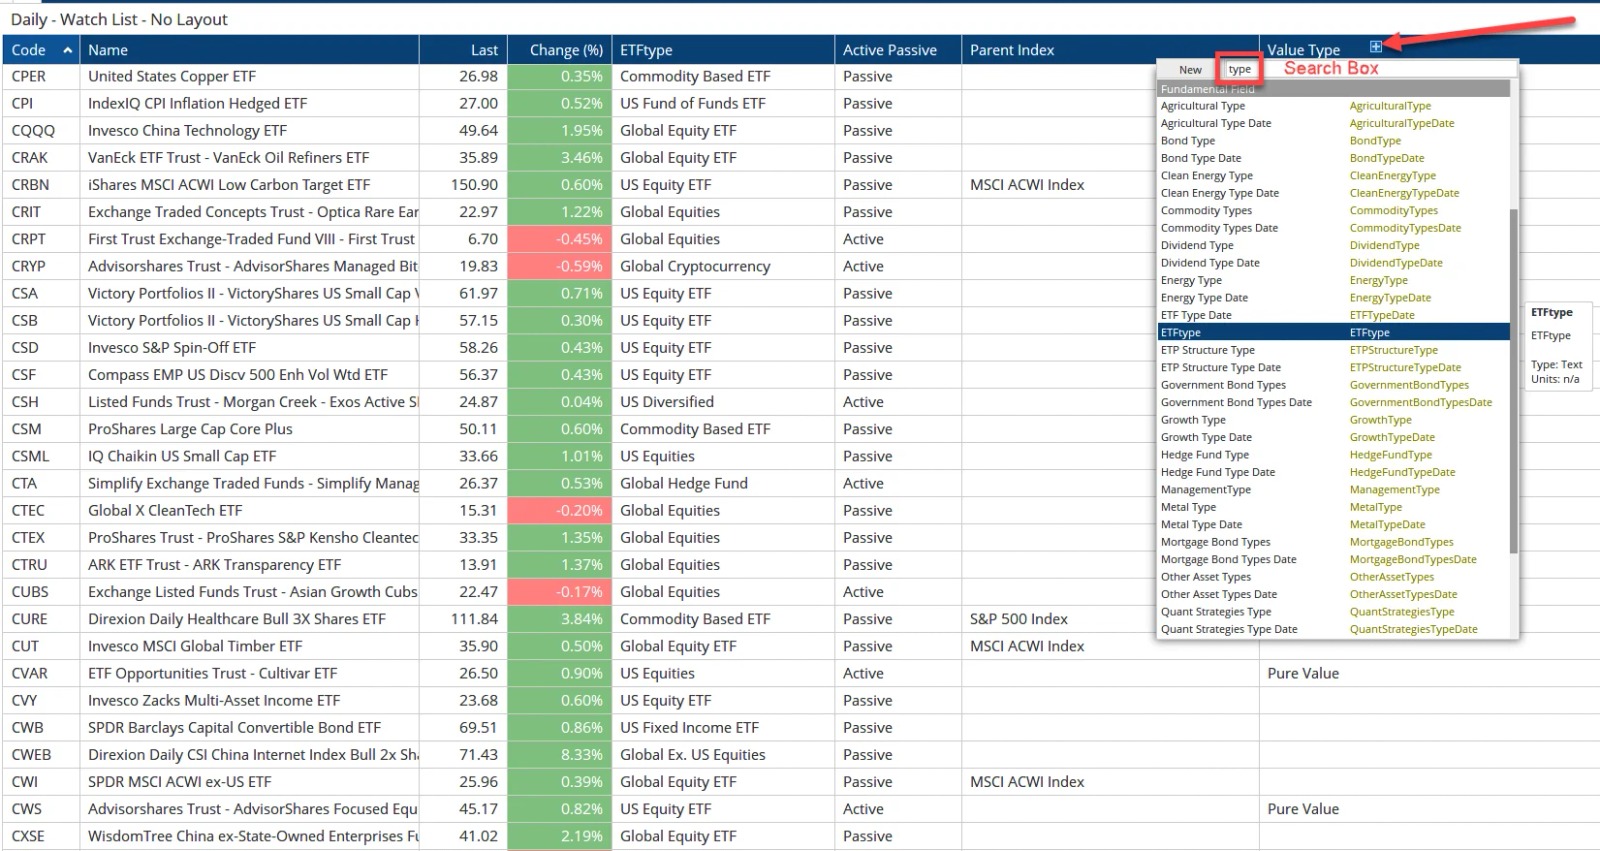Click the Parent Index column header

pos(1109,50)
